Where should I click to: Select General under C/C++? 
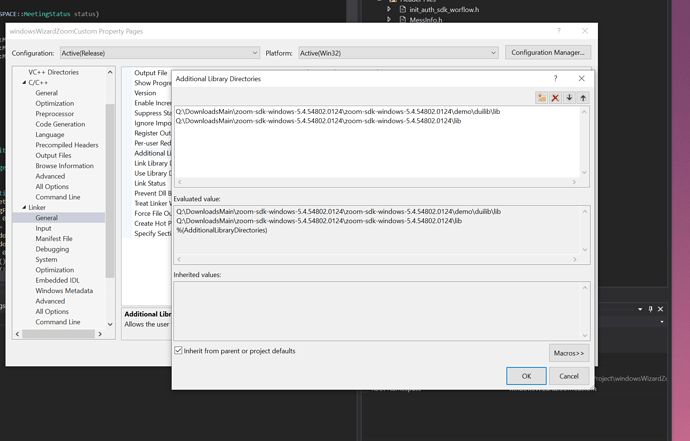[47, 93]
